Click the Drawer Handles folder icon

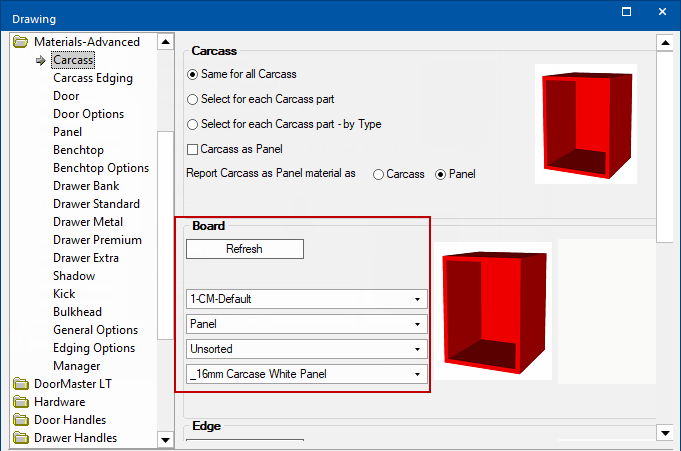(20, 438)
